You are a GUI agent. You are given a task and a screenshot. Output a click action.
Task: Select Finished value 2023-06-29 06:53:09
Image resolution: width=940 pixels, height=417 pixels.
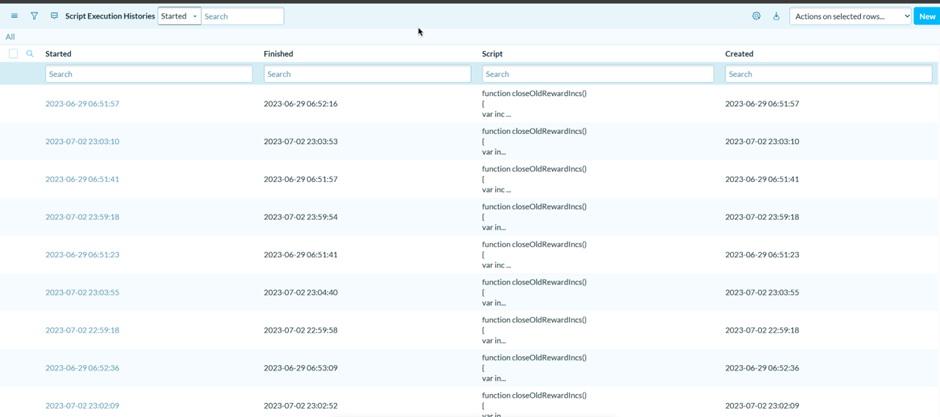[300, 368]
